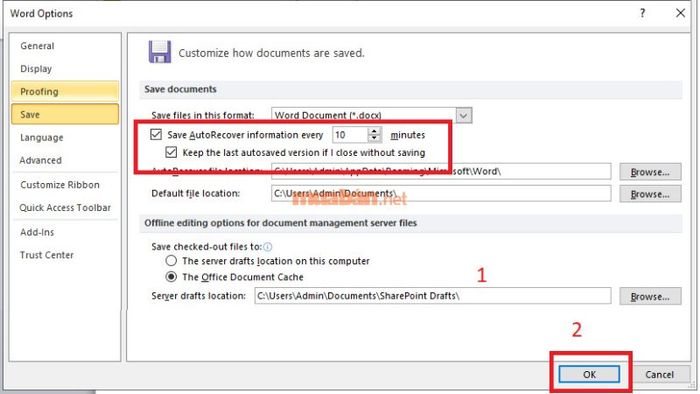This screenshot has width=700, height=394.
Task: Click info icon beside Save checked-out files
Action: (x=267, y=247)
